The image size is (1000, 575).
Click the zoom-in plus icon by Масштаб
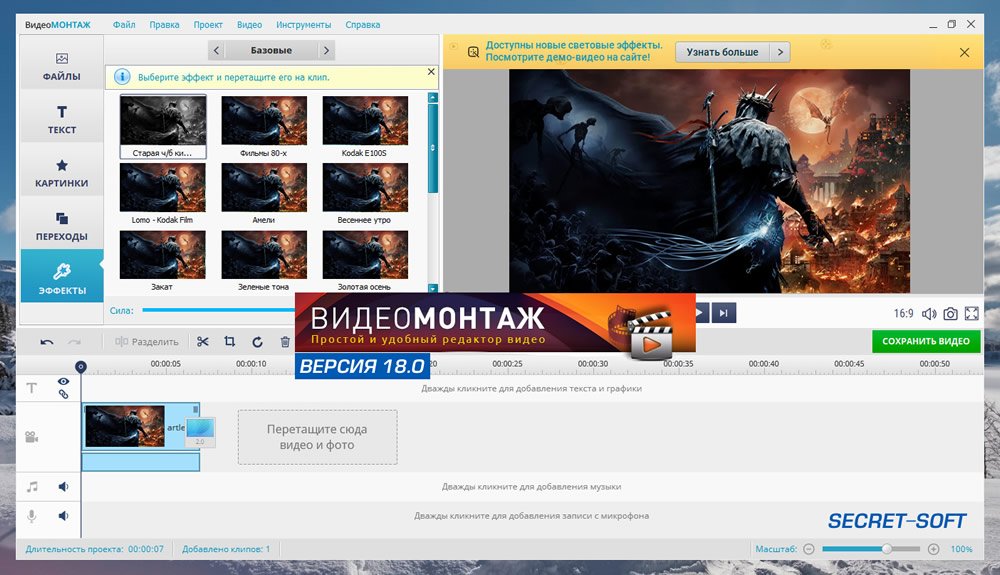pos(933,549)
